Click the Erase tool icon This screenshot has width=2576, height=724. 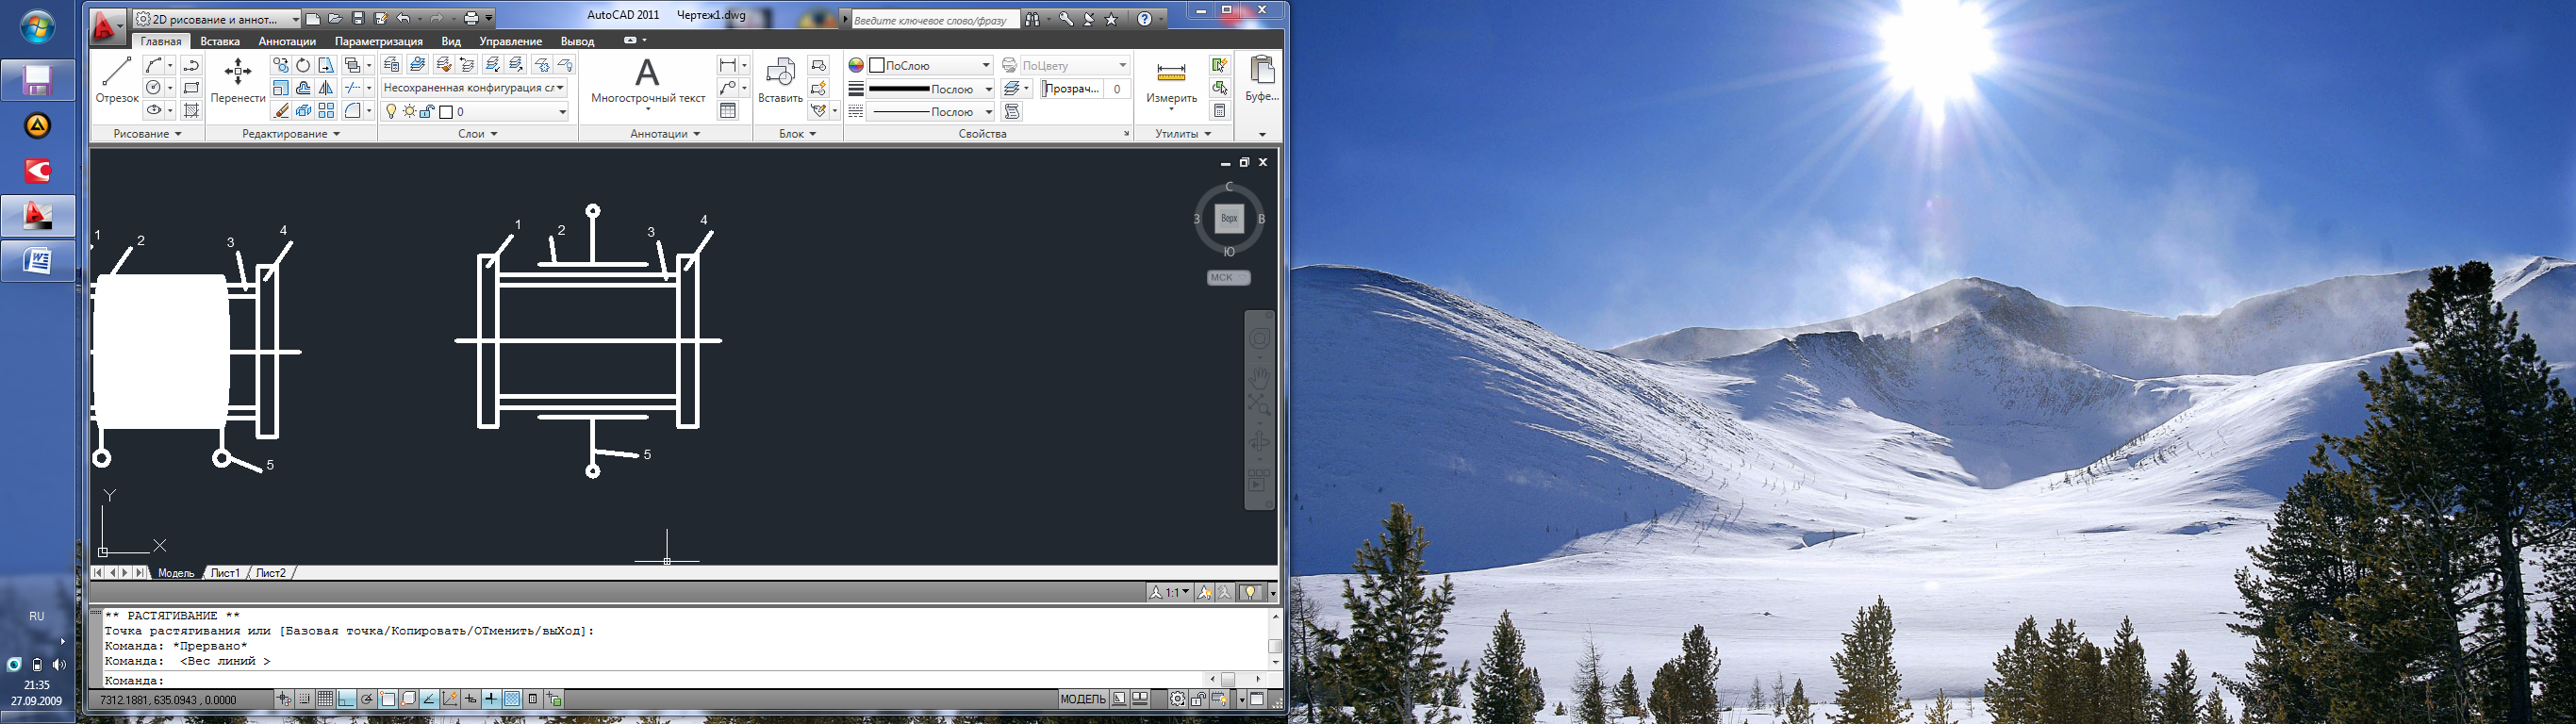point(281,111)
